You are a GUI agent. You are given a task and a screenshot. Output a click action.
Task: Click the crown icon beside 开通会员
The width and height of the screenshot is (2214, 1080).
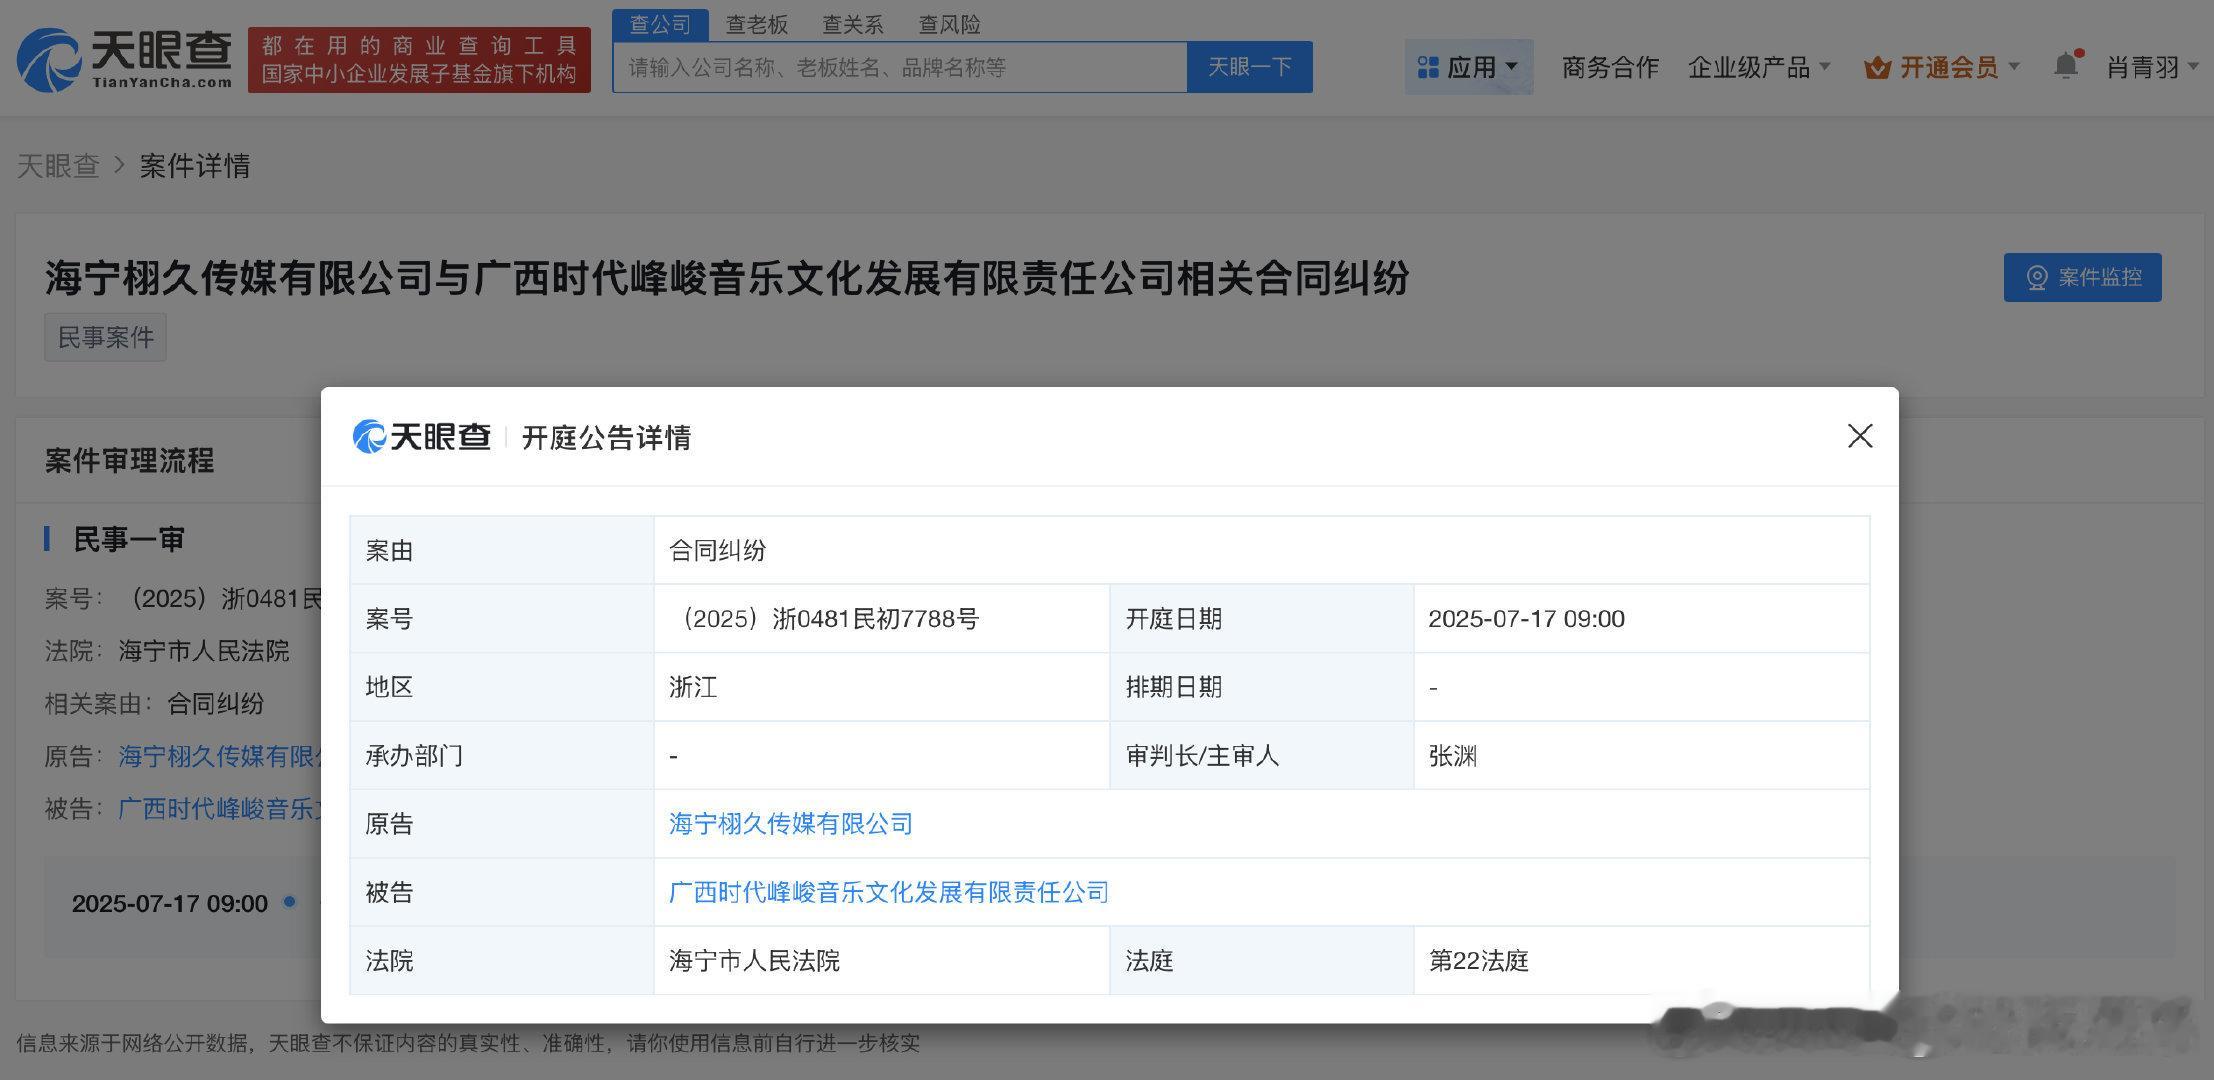click(1877, 68)
